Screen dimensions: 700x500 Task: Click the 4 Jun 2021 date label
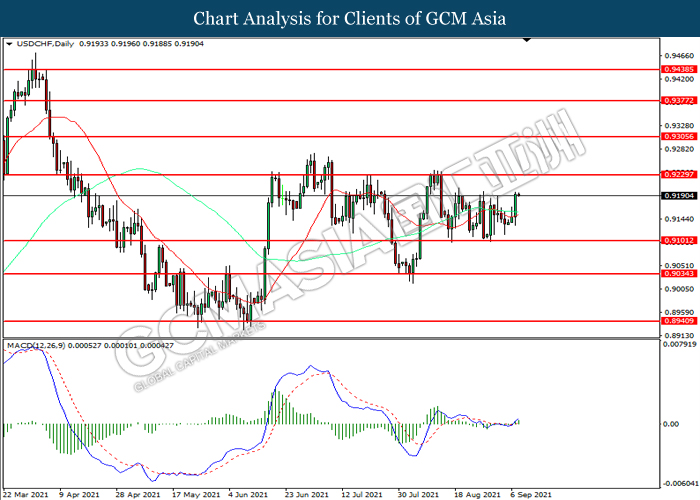click(x=248, y=495)
